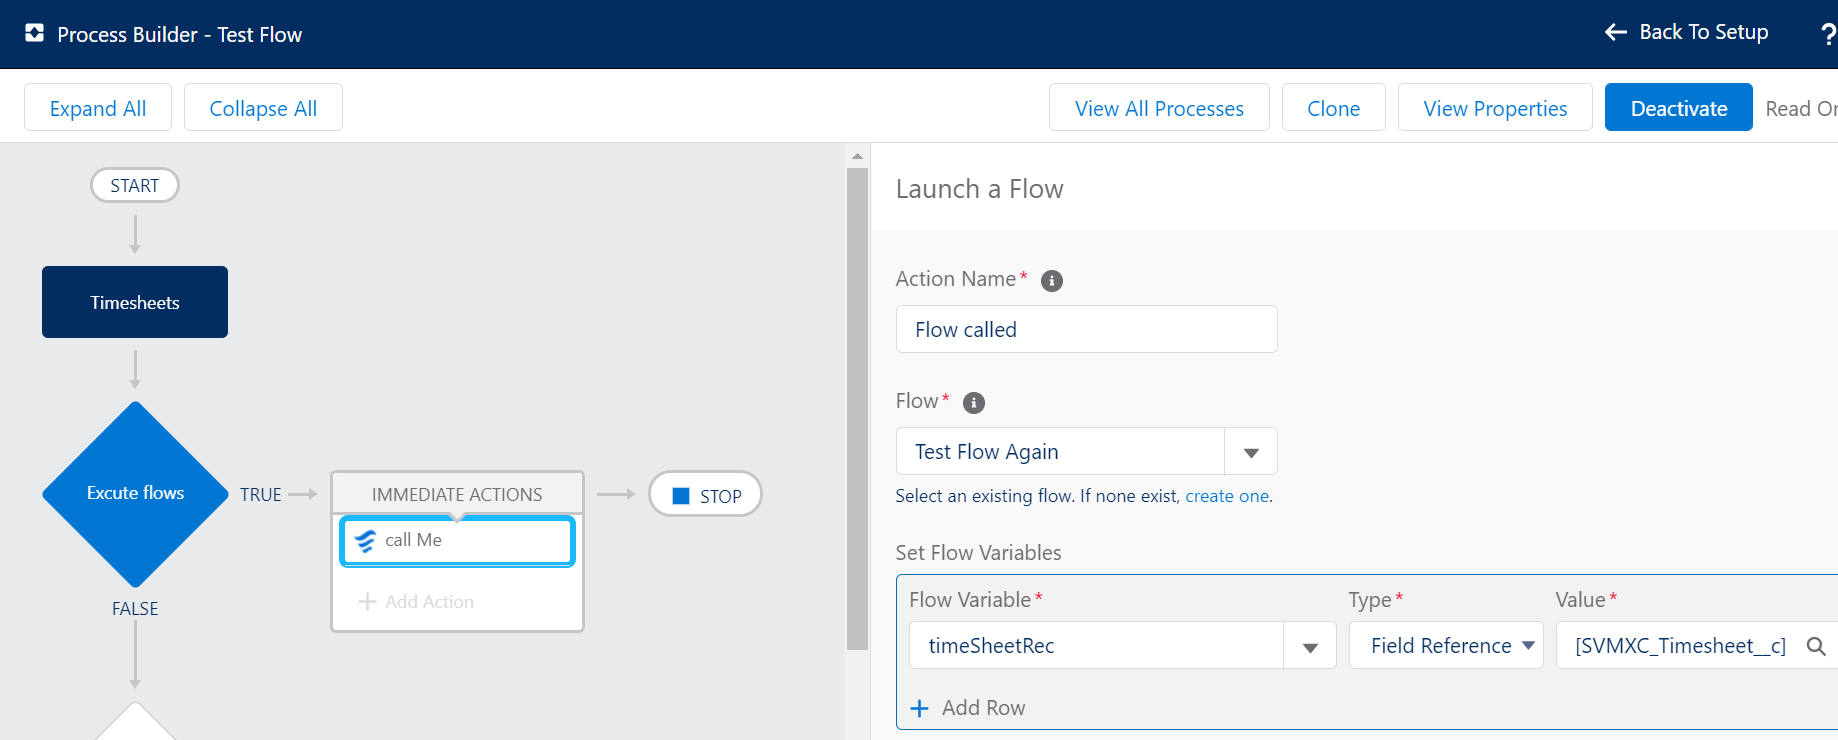Click the Flow field info icon
The width and height of the screenshot is (1838, 740).
tap(974, 403)
